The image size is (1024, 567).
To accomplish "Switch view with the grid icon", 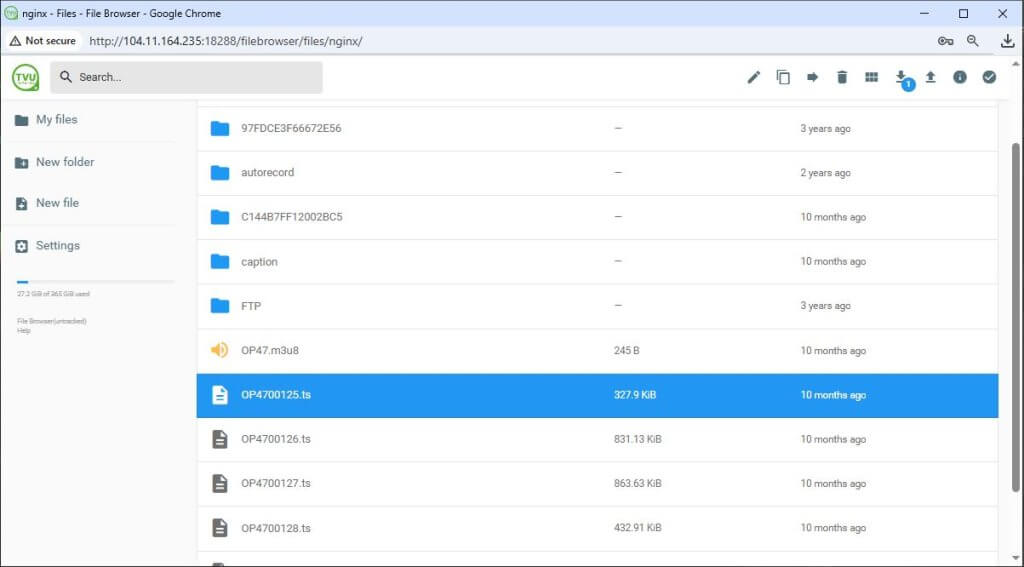I will pos(871,77).
